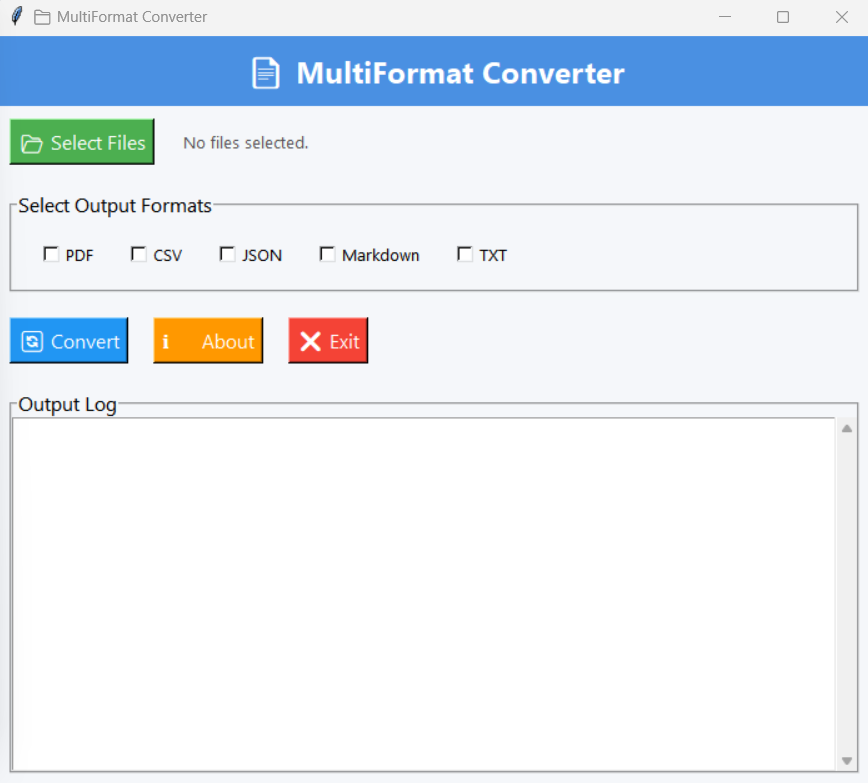Open the file picker with Select Files
Image resolution: width=868 pixels, height=783 pixels.
(82, 141)
